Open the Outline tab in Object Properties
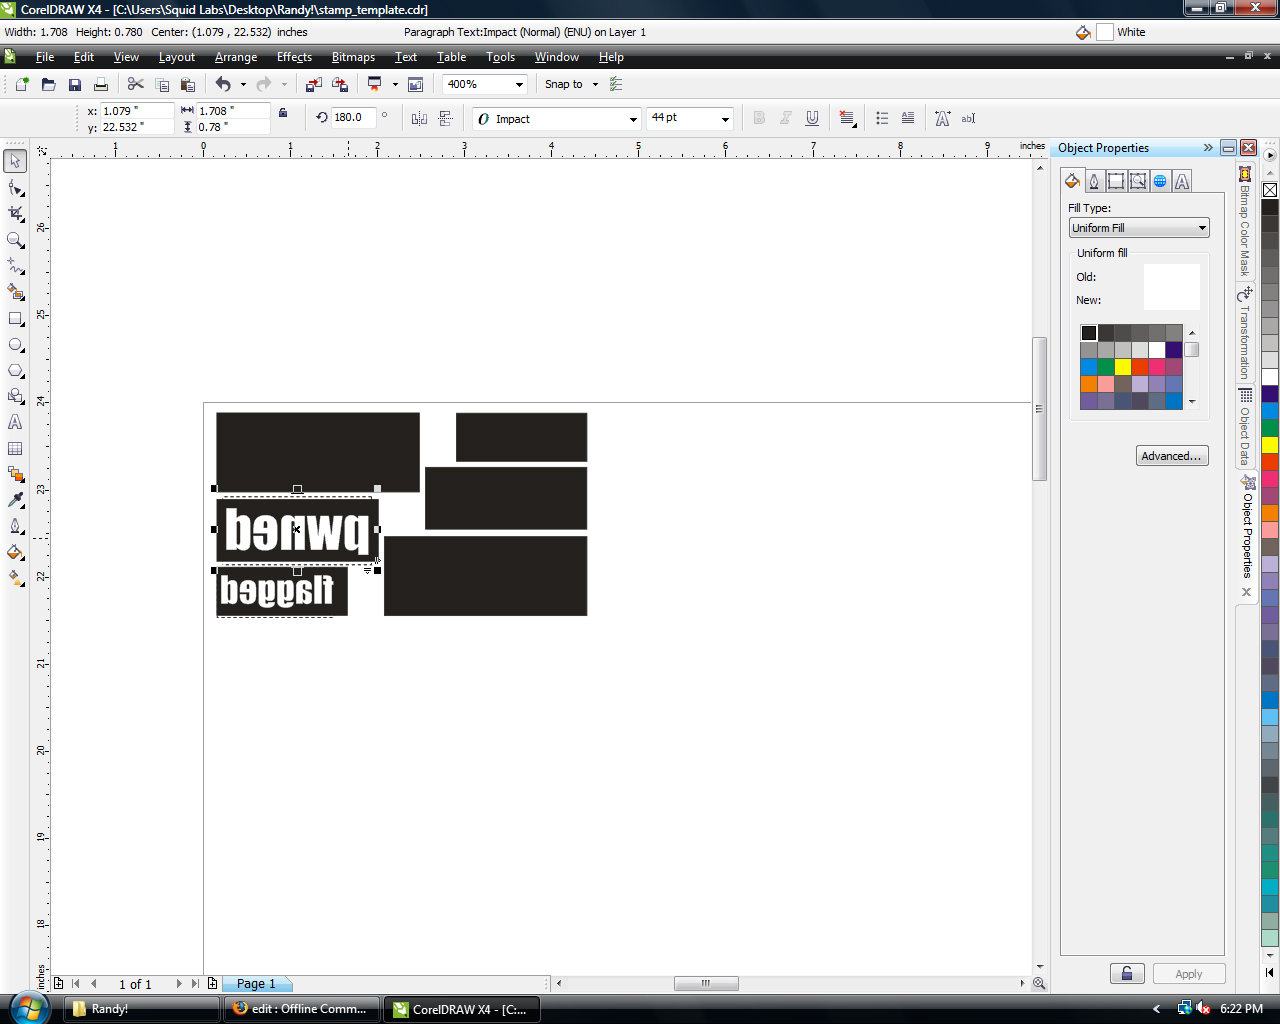Screen dimensions: 1280x1024 (1094, 181)
